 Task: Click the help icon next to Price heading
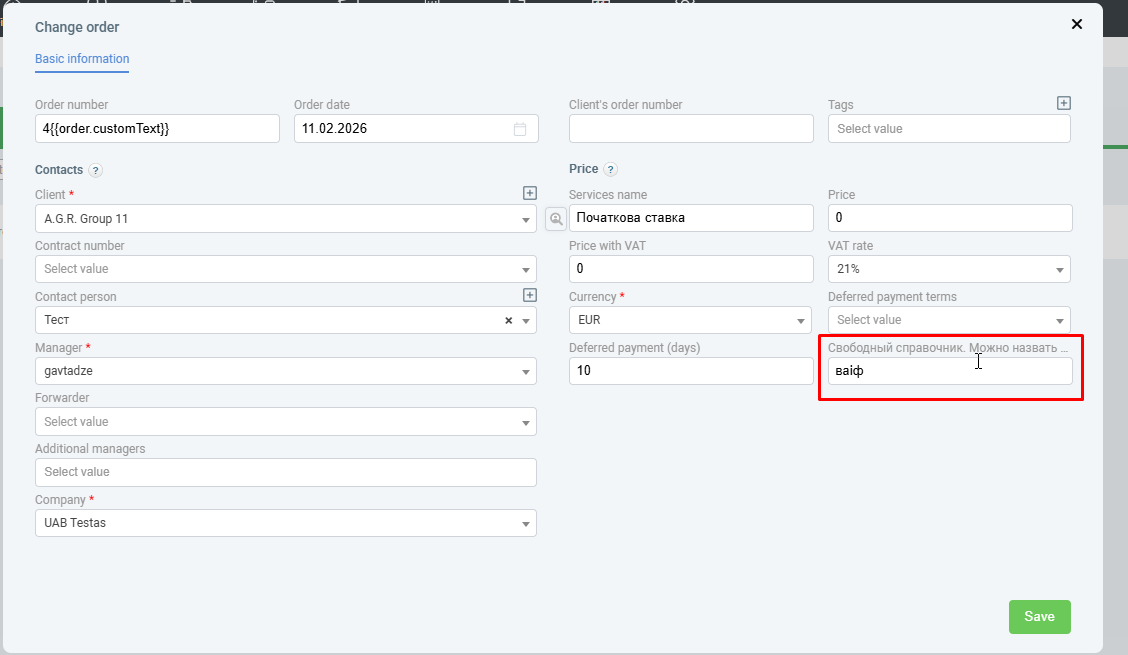coord(611,170)
